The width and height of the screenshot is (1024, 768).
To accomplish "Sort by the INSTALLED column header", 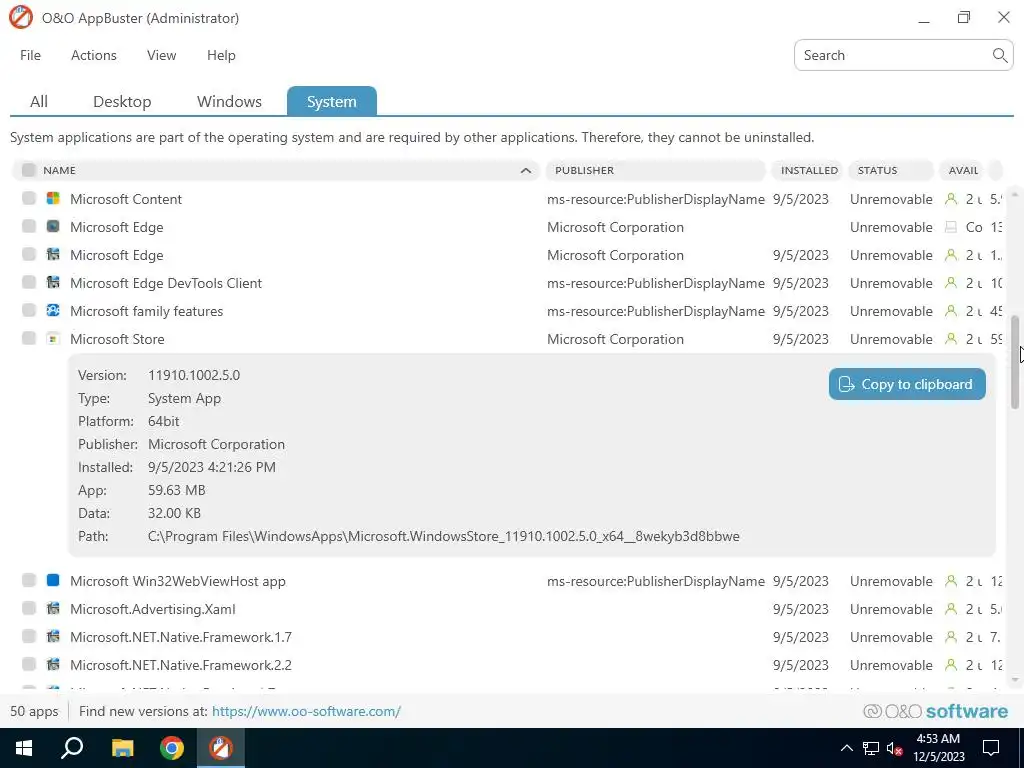I will (808, 170).
